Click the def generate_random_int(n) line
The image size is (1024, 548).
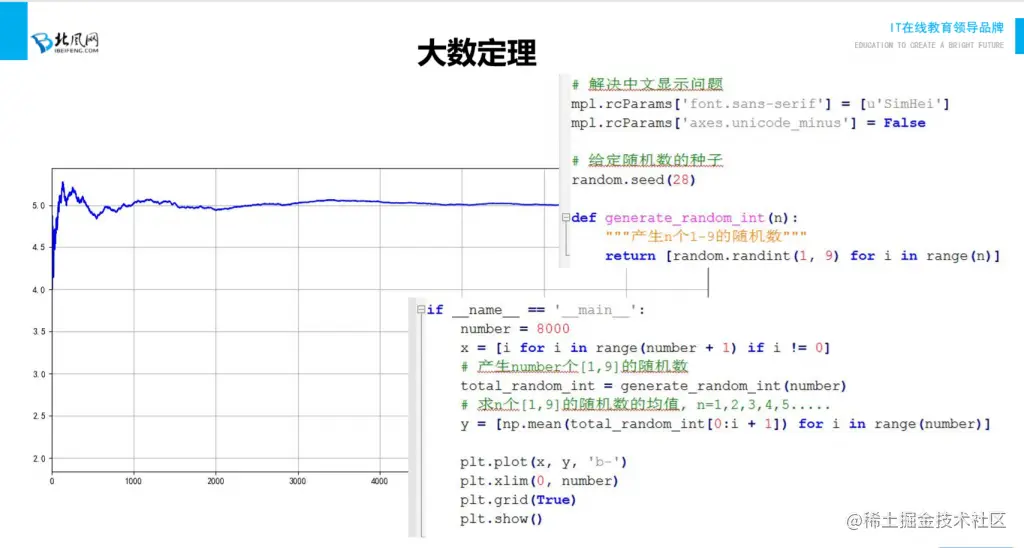click(684, 218)
